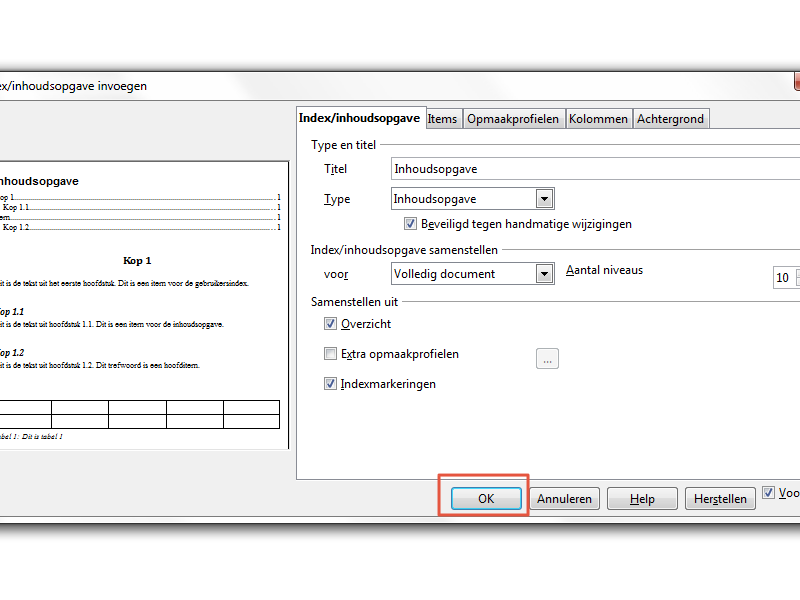The height and width of the screenshot is (600, 800).
Task: Toggle Beveiligd tegen handmatige wijzigingen checkbox
Action: (x=411, y=224)
